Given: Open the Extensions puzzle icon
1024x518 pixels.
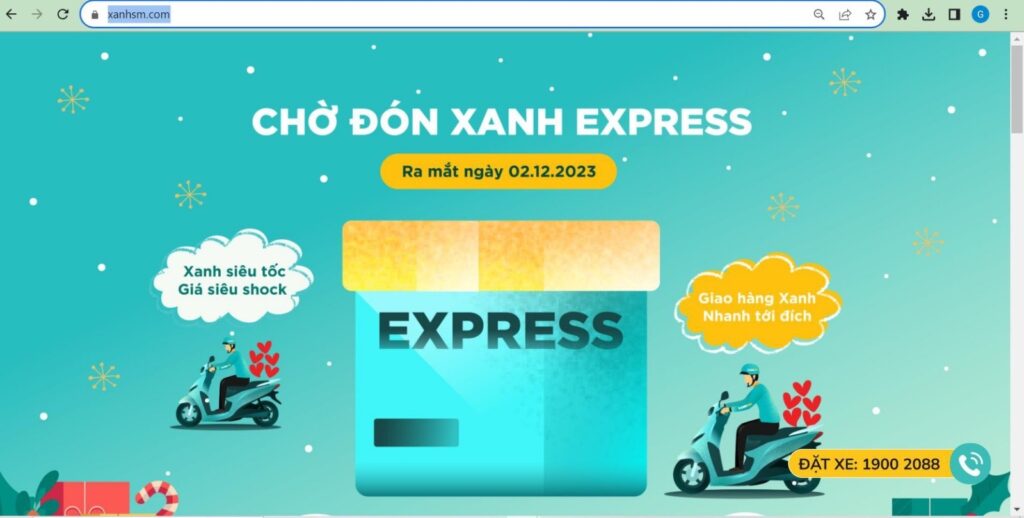Looking at the screenshot, I should (x=903, y=14).
